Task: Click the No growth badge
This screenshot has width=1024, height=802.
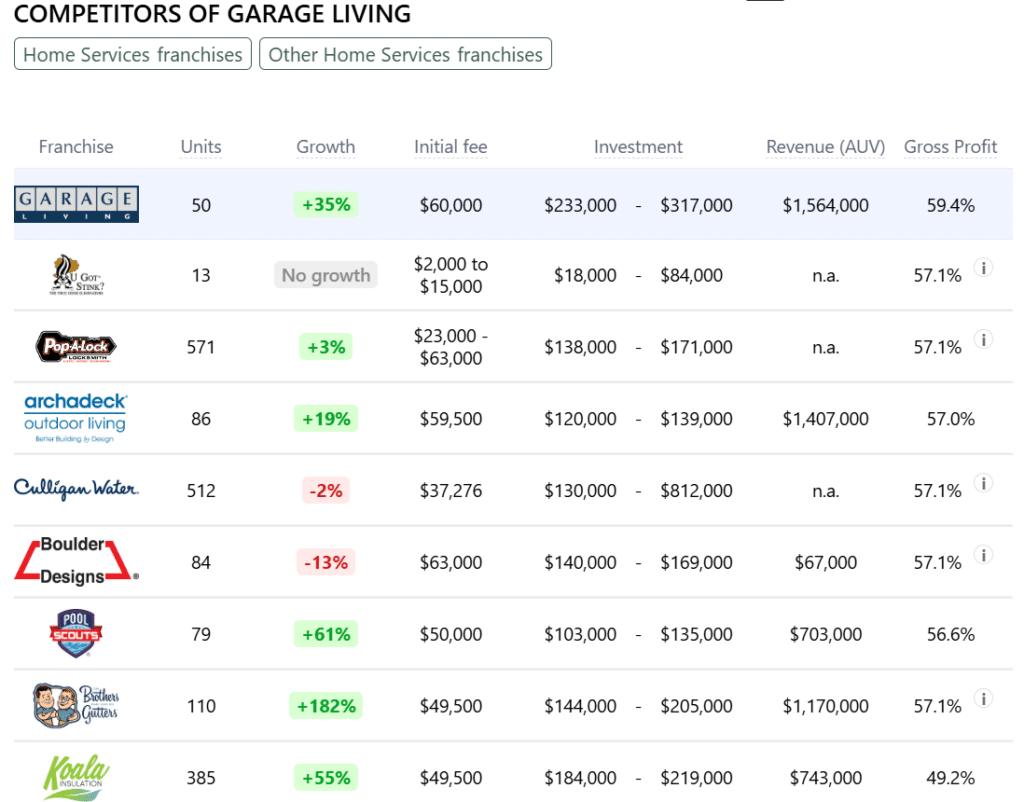Action: tap(326, 275)
